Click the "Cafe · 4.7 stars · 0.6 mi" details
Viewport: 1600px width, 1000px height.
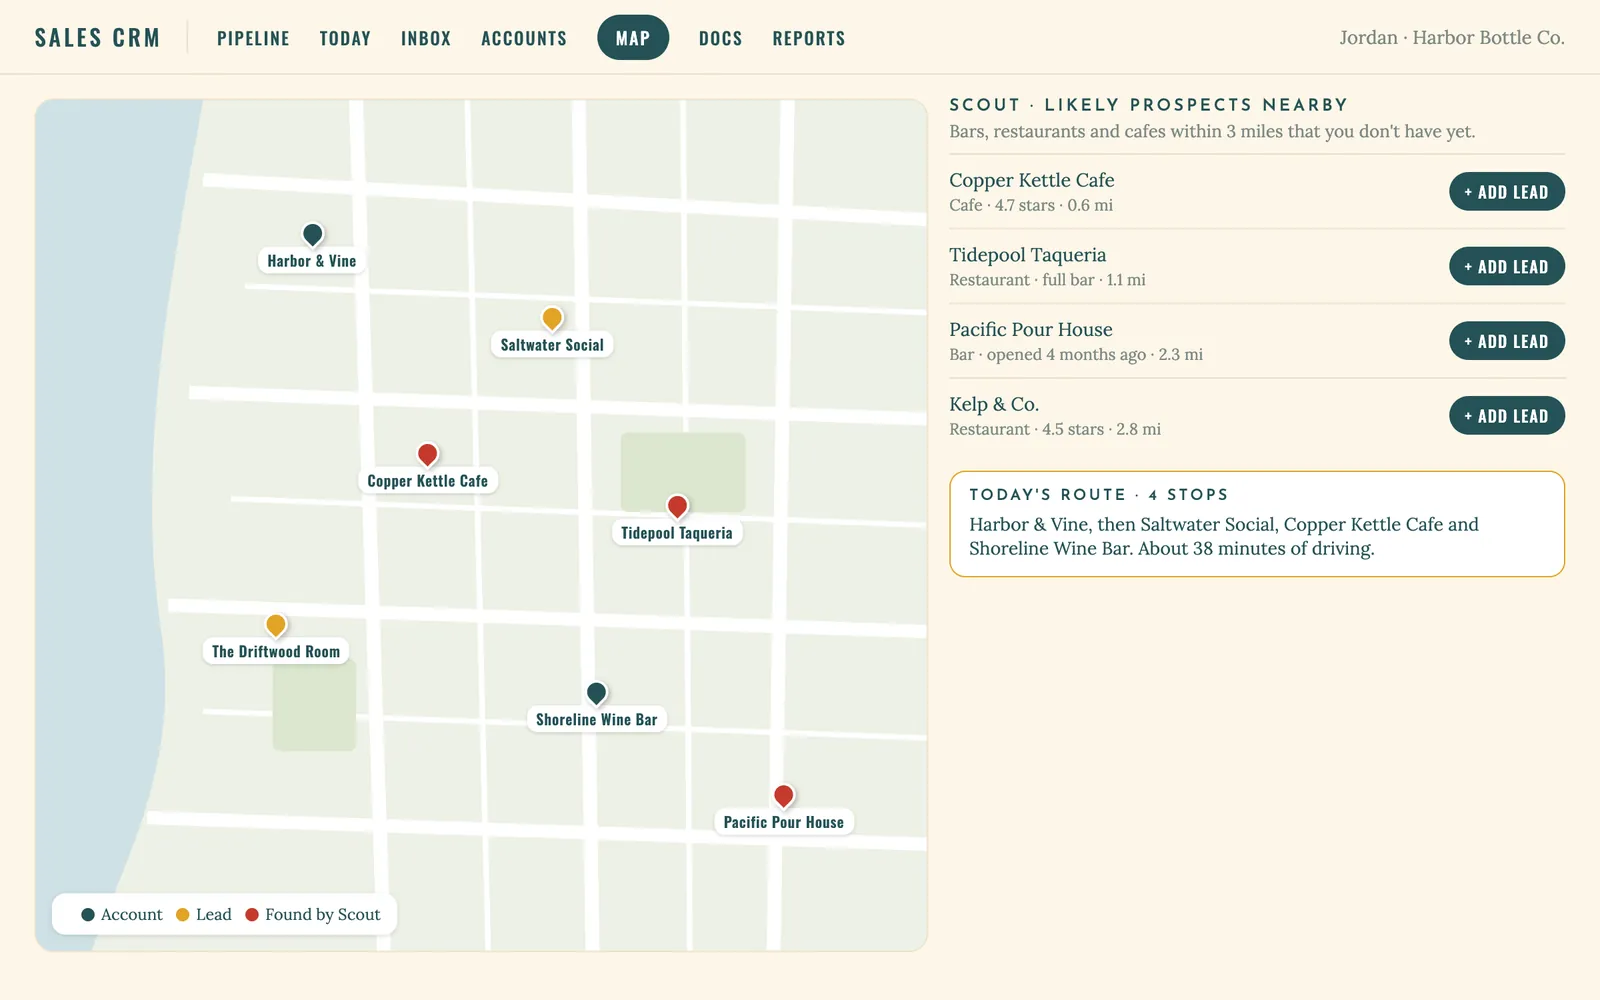pos(1031,205)
